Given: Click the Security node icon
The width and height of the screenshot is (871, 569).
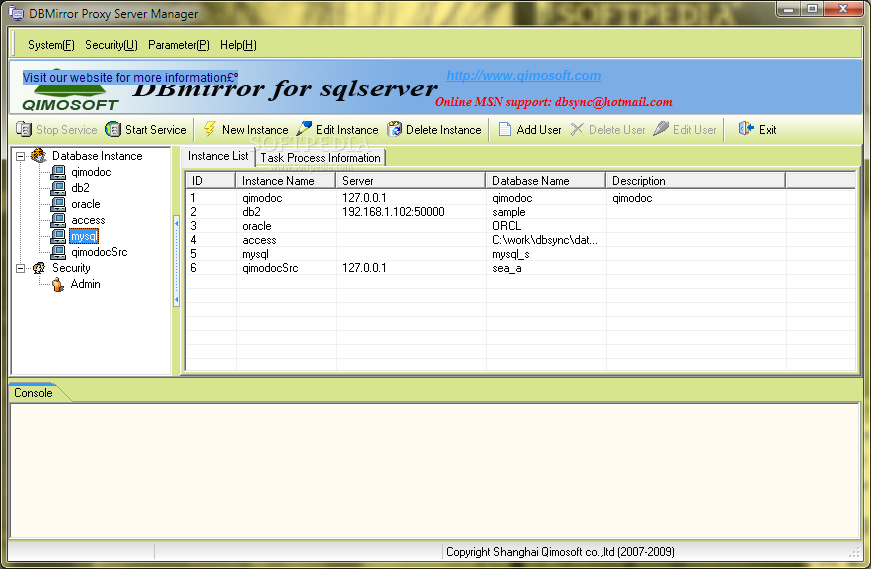Looking at the screenshot, I should 38,268.
